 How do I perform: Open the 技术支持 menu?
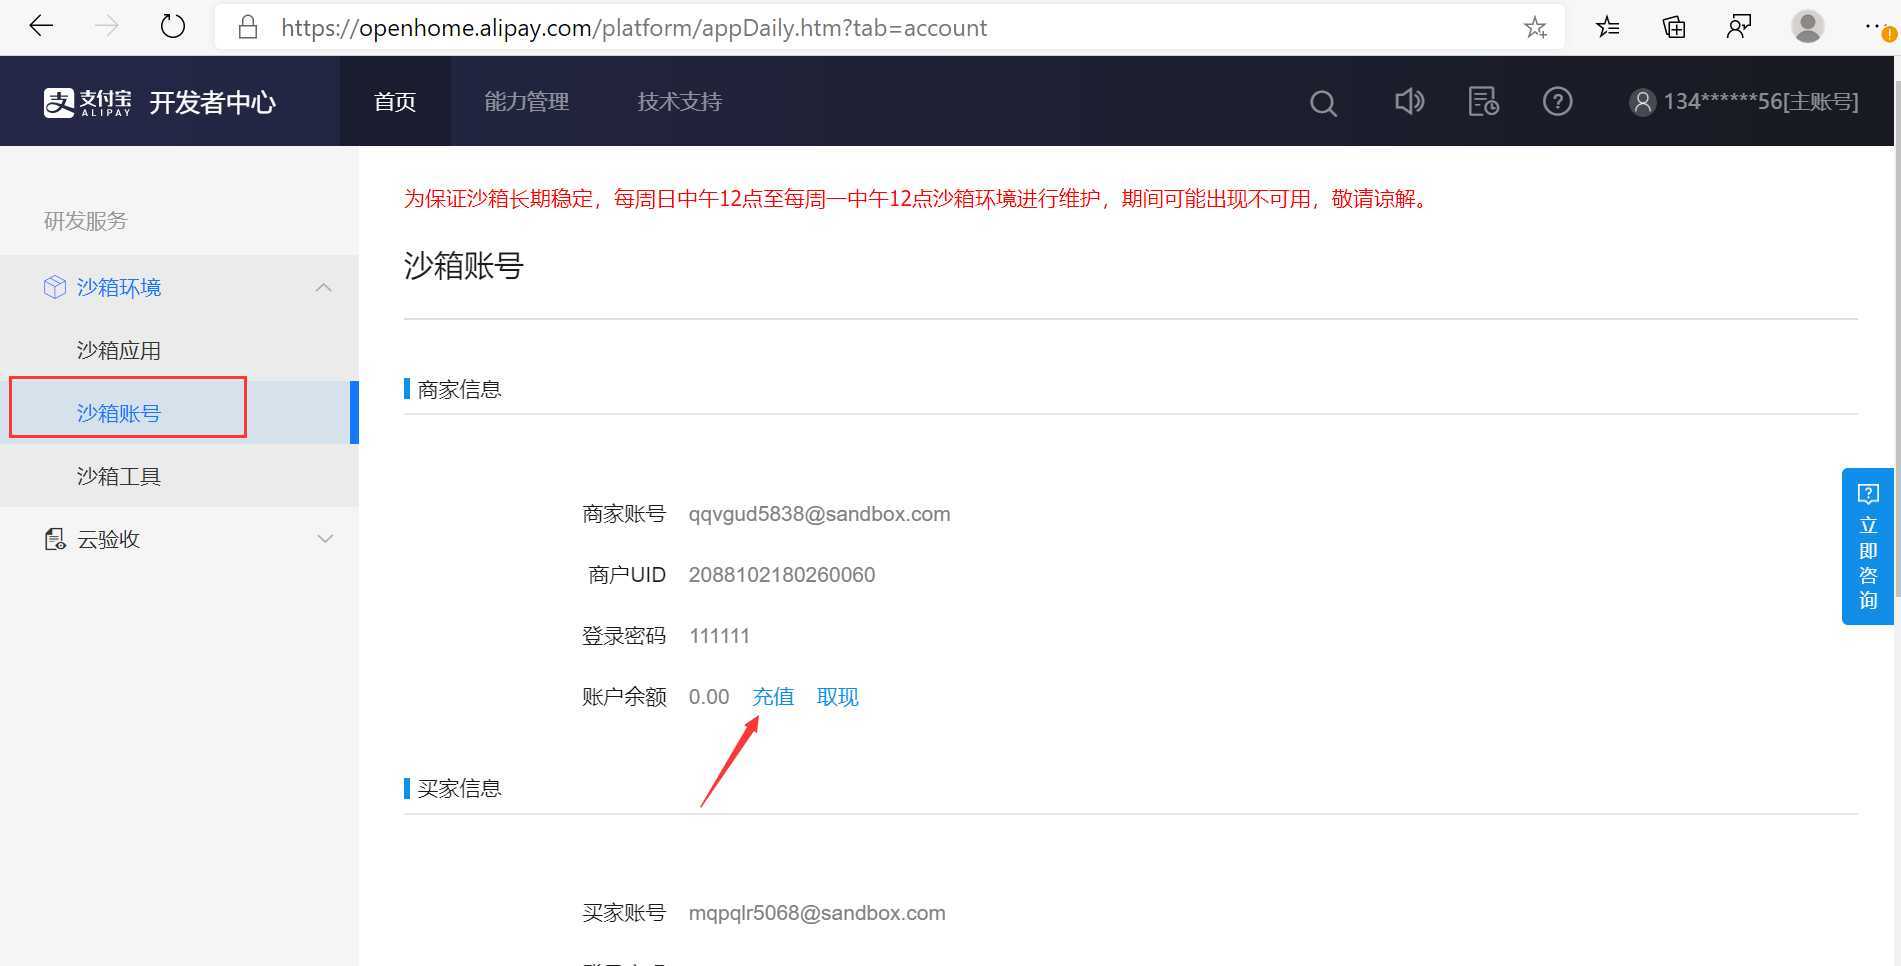pyautogui.click(x=678, y=101)
